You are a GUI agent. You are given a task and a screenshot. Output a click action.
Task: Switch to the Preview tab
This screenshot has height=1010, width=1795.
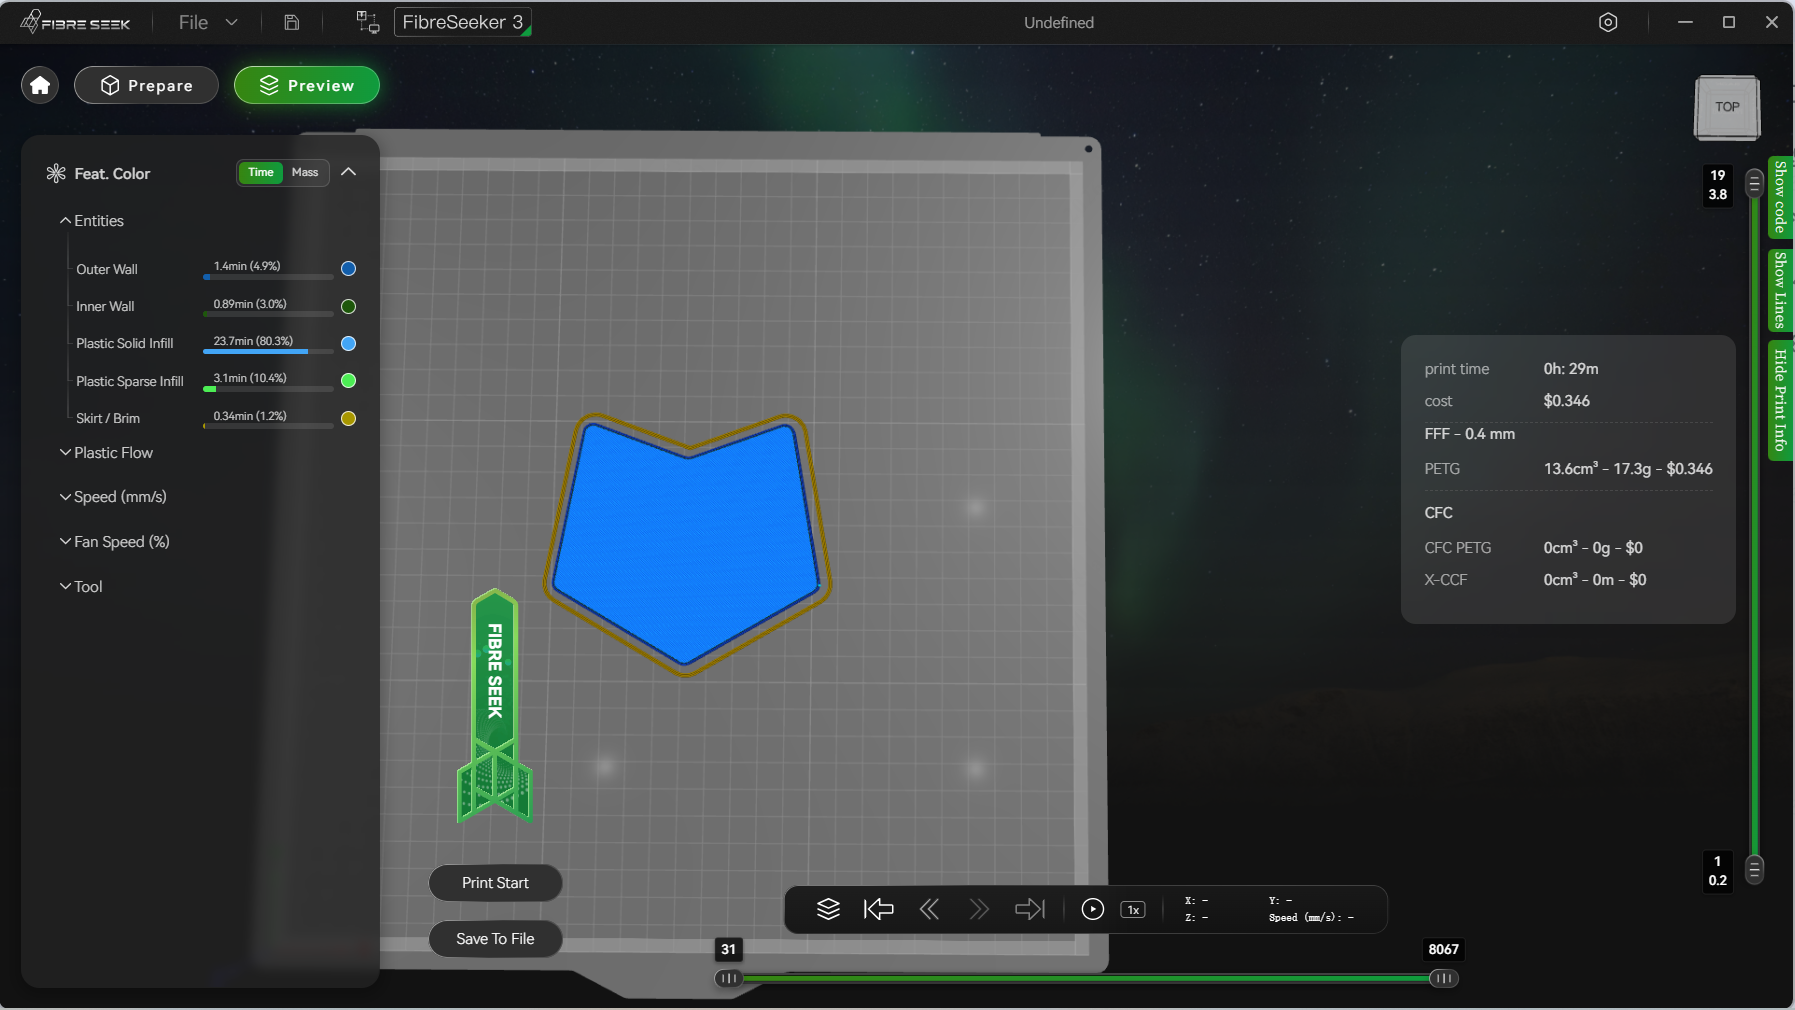307,85
